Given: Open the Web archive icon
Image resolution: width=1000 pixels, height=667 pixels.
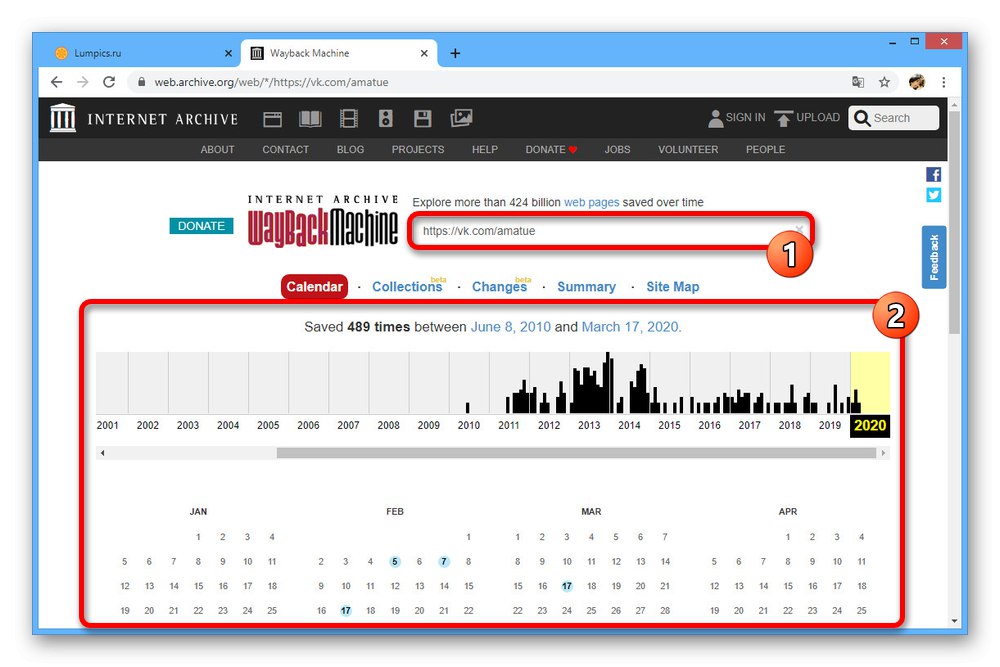Looking at the screenshot, I should pos(272,119).
